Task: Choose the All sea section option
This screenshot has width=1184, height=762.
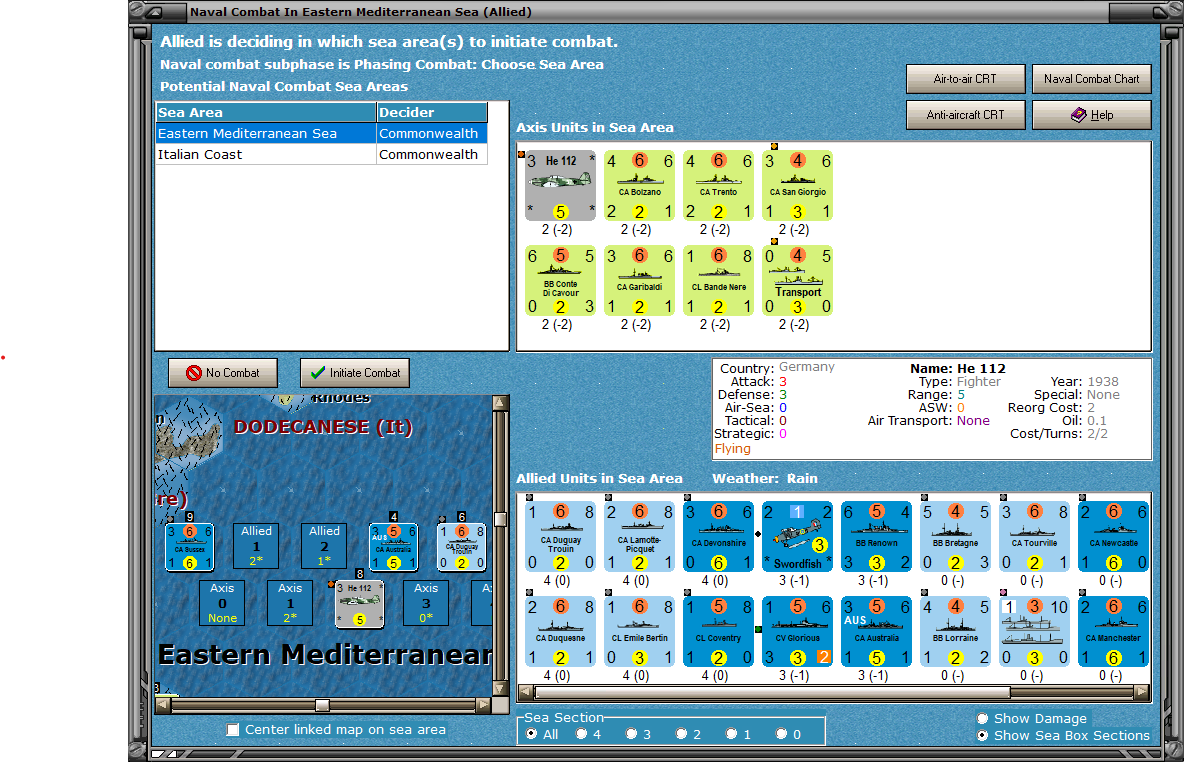Action: point(532,734)
